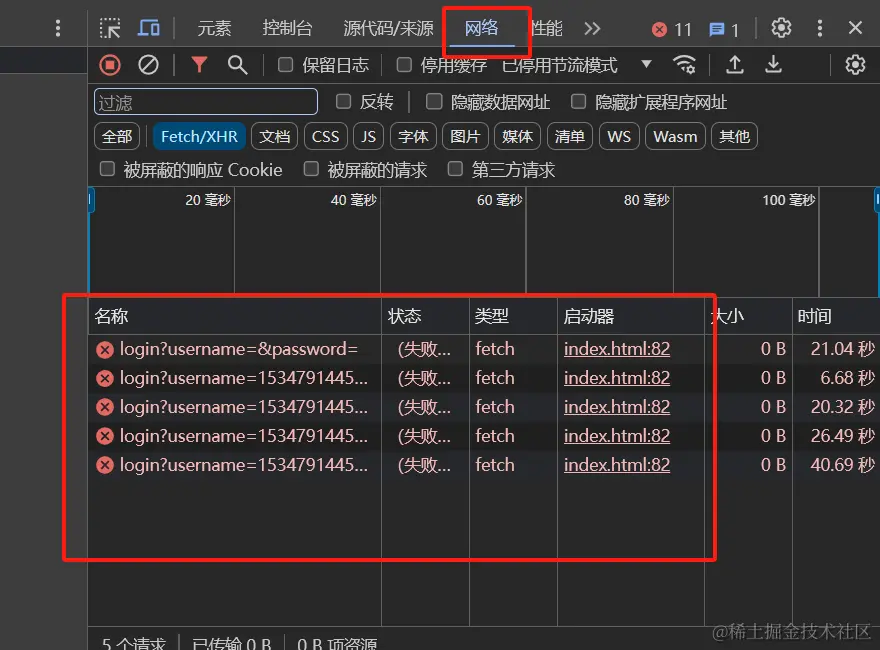Open network panel settings gear
Viewport: 880px width, 650px height.
click(x=855, y=65)
